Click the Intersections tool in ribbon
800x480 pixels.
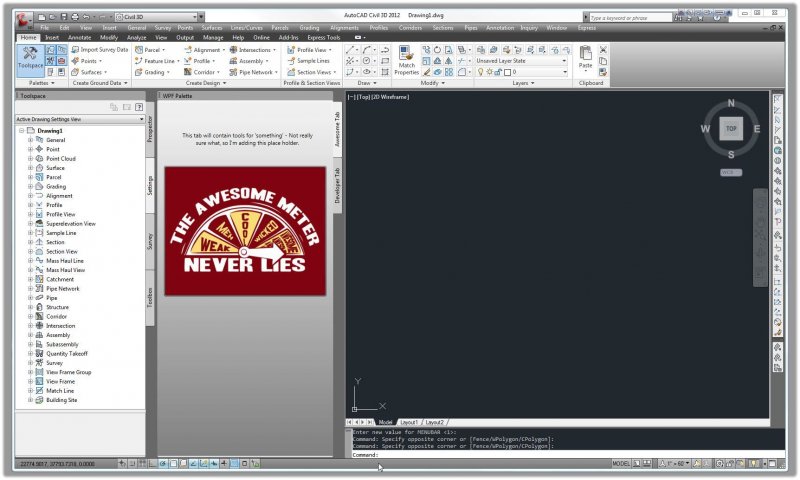[252, 49]
